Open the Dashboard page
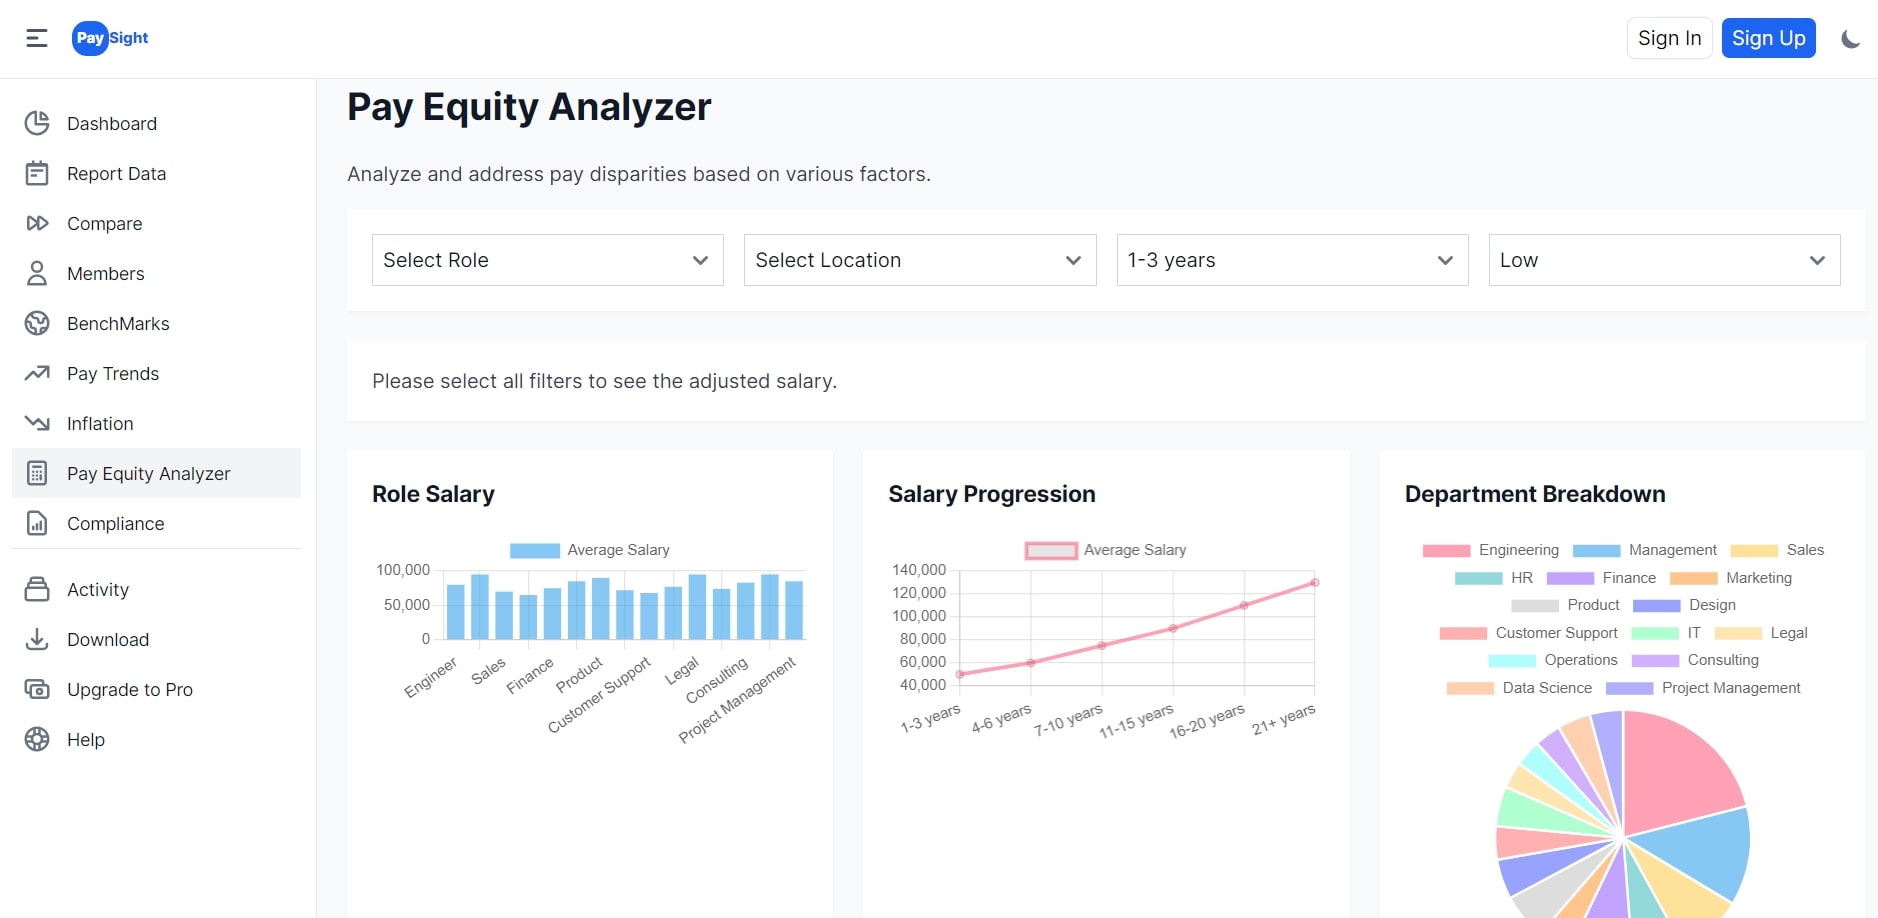 click(156, 123)
